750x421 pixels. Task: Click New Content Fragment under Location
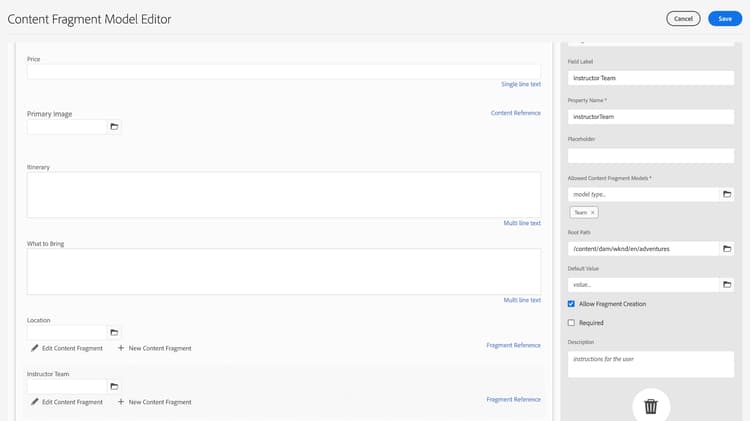click(160, 348)
